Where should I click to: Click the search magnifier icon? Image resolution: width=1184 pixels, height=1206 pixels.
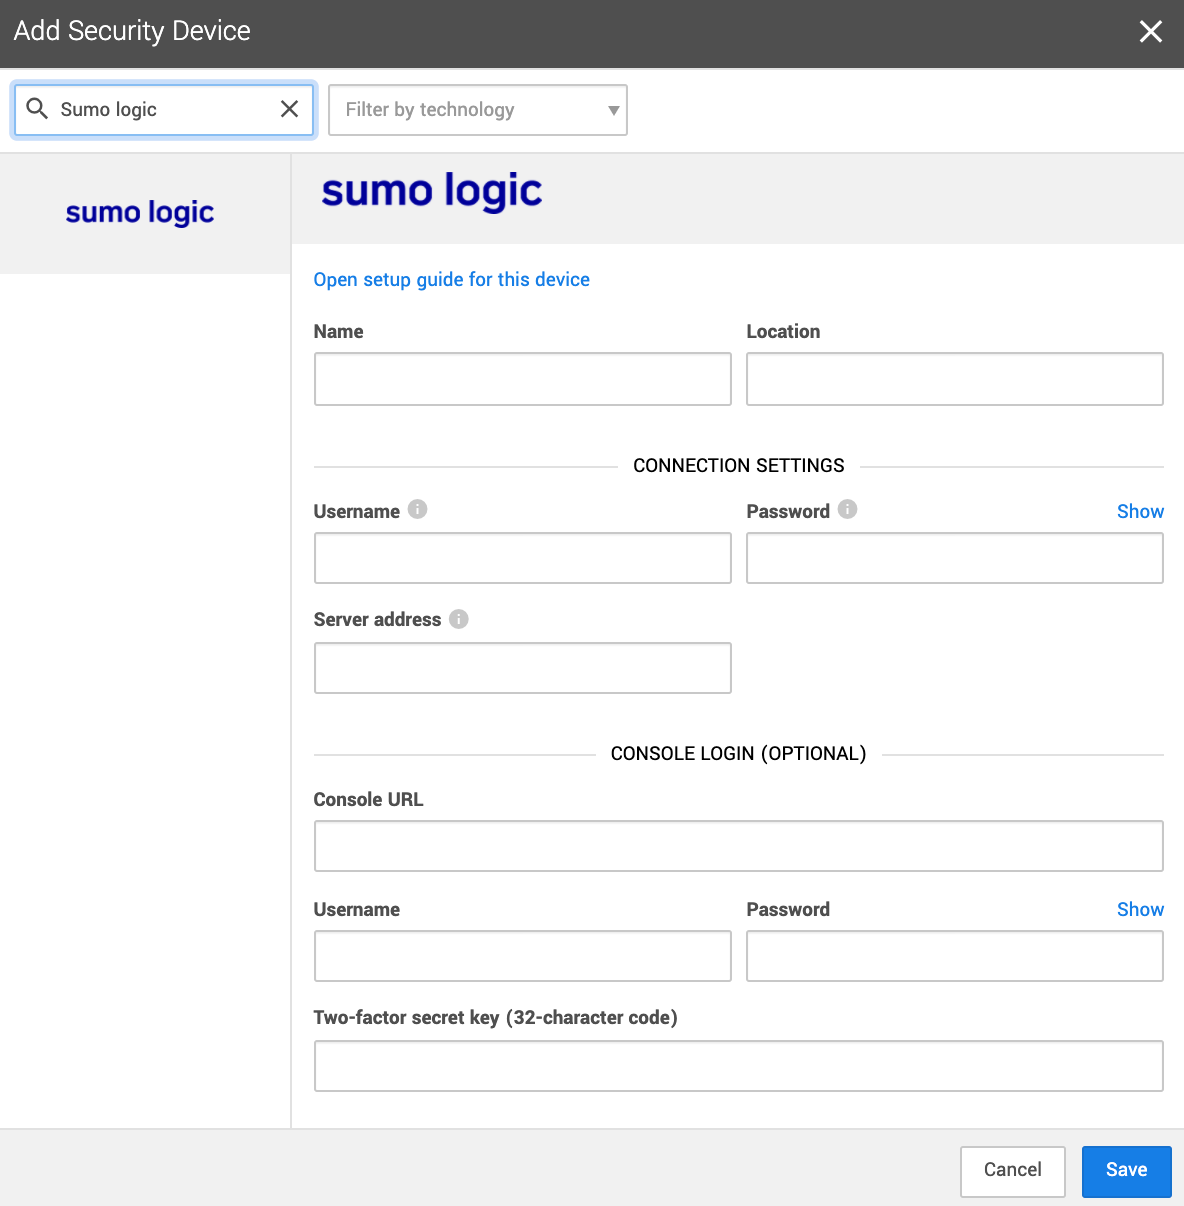tap(37, 109)
